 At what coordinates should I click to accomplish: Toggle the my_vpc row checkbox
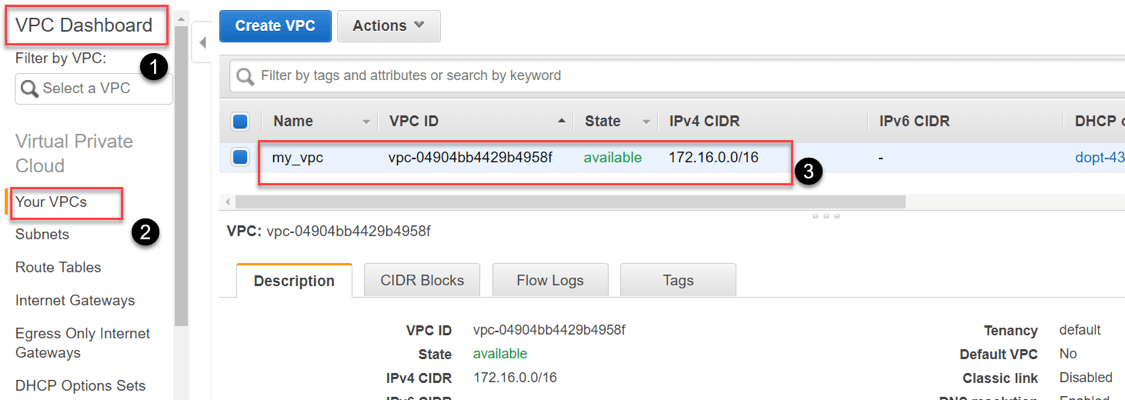coord(240,157)
